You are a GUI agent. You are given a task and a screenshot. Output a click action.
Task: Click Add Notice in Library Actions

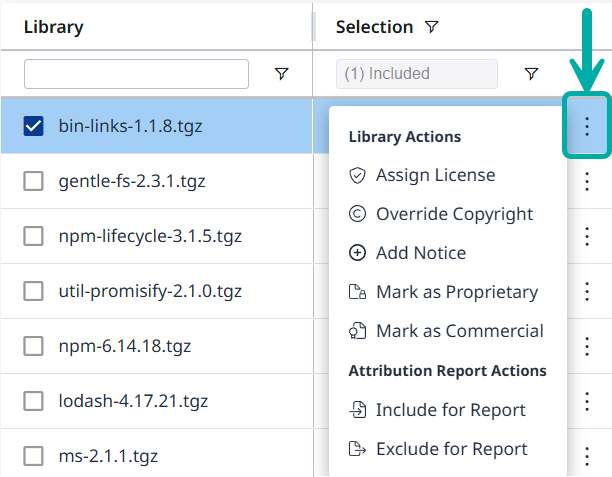[420, 253]
